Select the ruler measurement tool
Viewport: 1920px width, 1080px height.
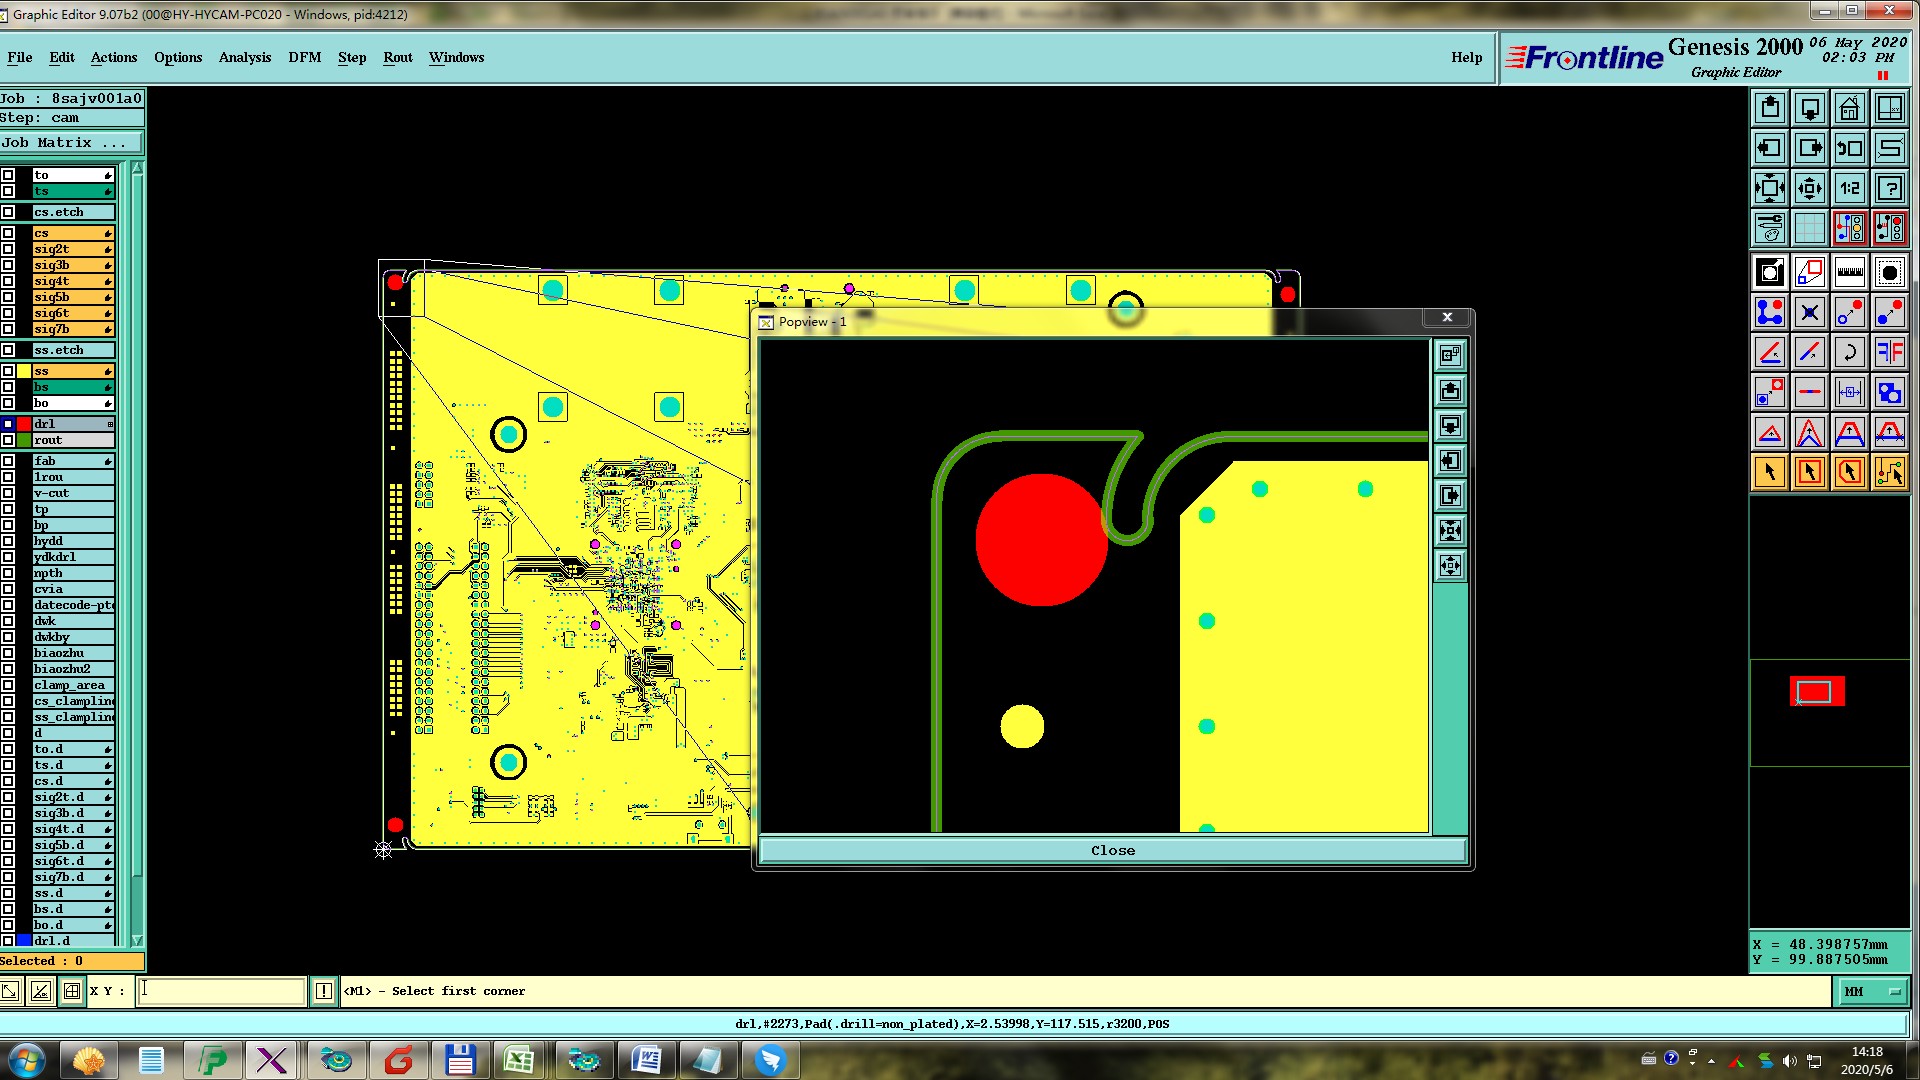(1849, 272)
